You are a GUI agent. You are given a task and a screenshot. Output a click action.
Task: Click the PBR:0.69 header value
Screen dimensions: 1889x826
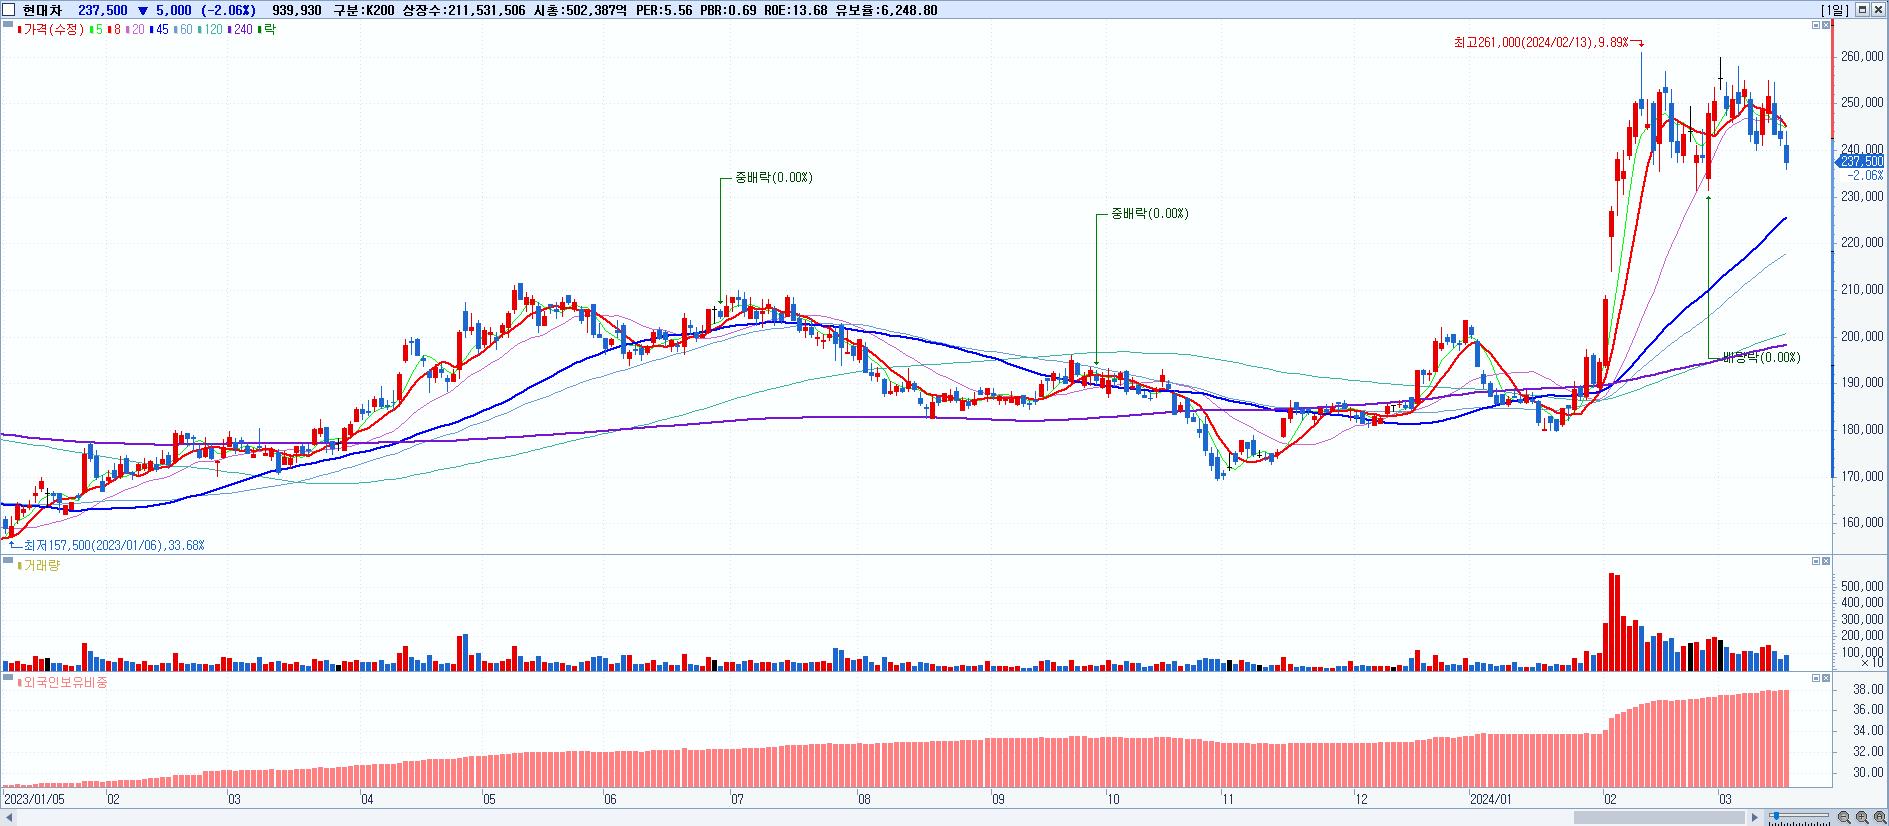(727, 10)
